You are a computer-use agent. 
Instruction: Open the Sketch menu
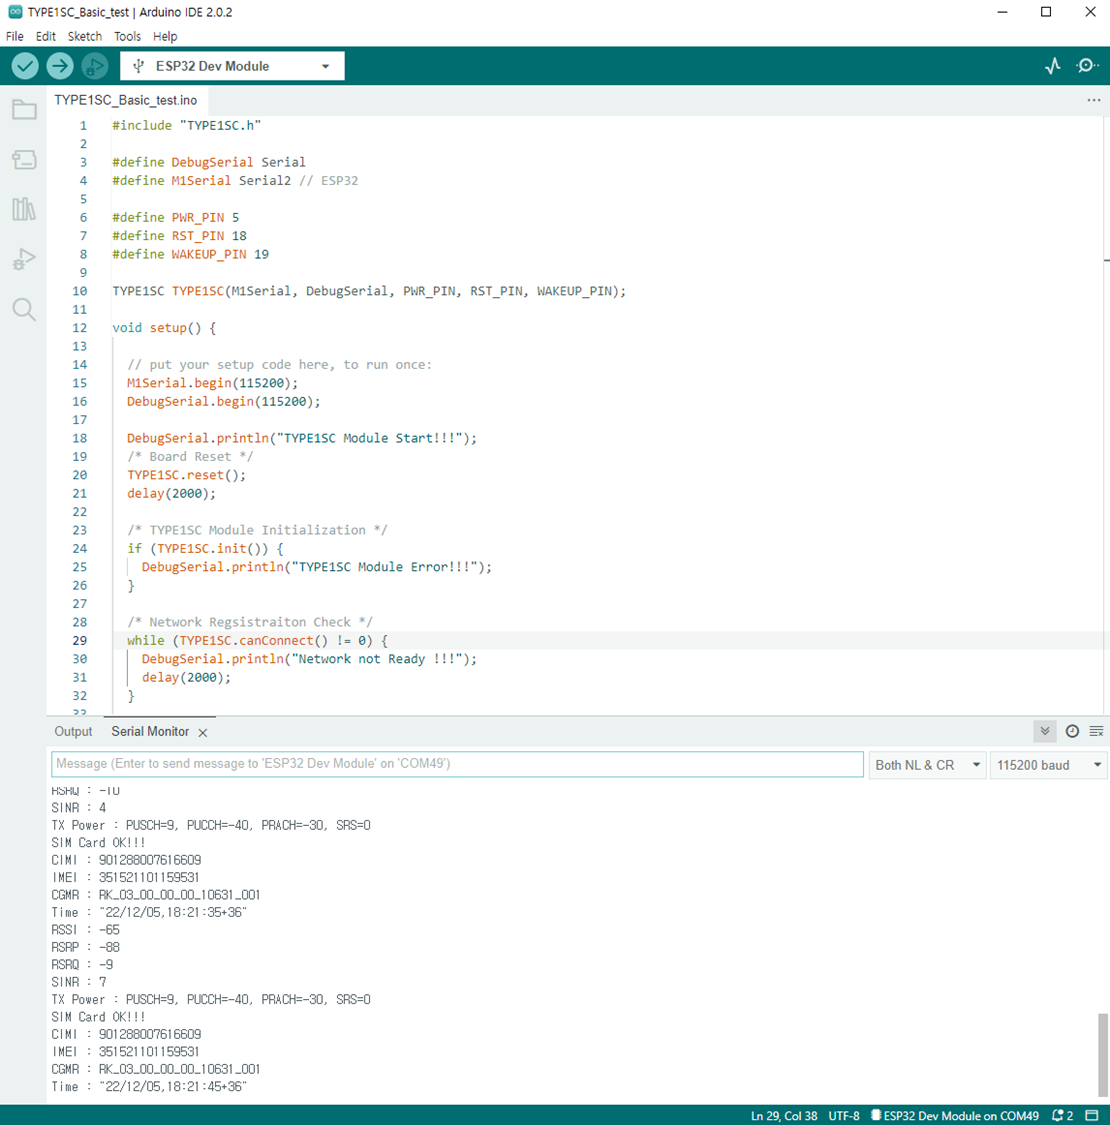[x=85, y=36]
